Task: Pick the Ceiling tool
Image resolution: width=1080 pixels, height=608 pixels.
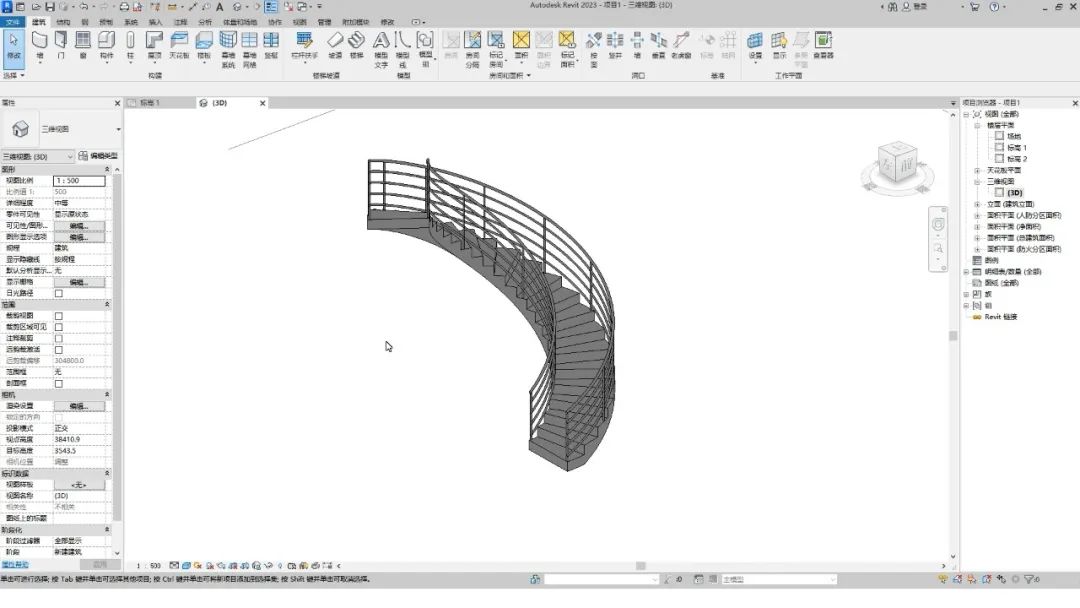Action: coord(179,45)
